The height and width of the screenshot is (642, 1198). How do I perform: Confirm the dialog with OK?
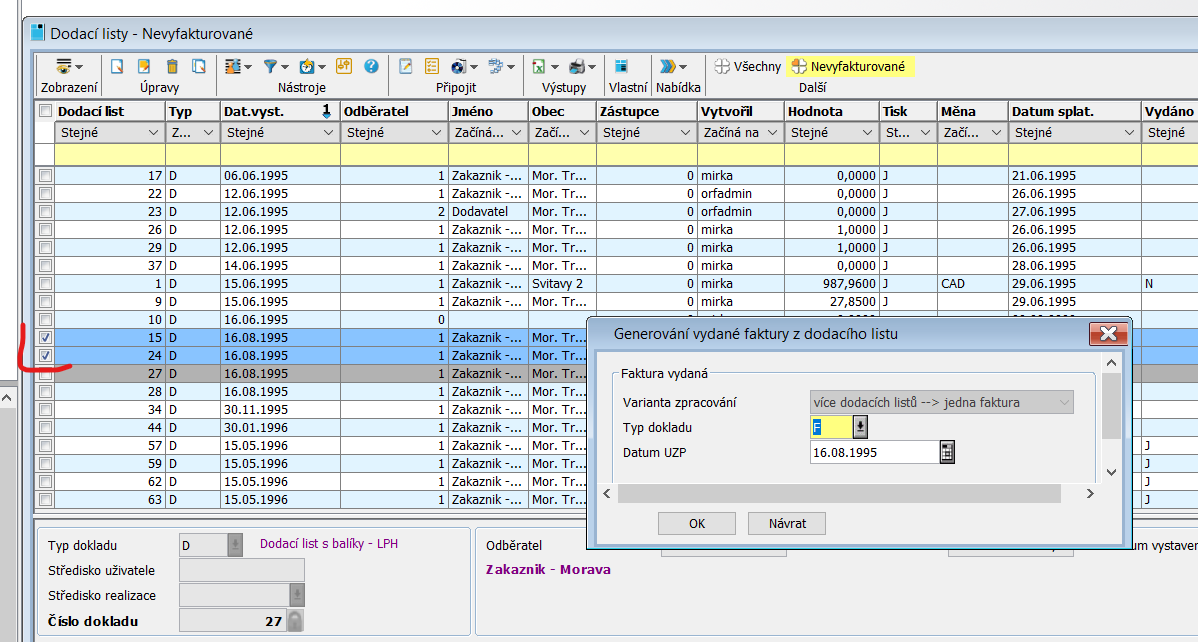coord(697,523)
